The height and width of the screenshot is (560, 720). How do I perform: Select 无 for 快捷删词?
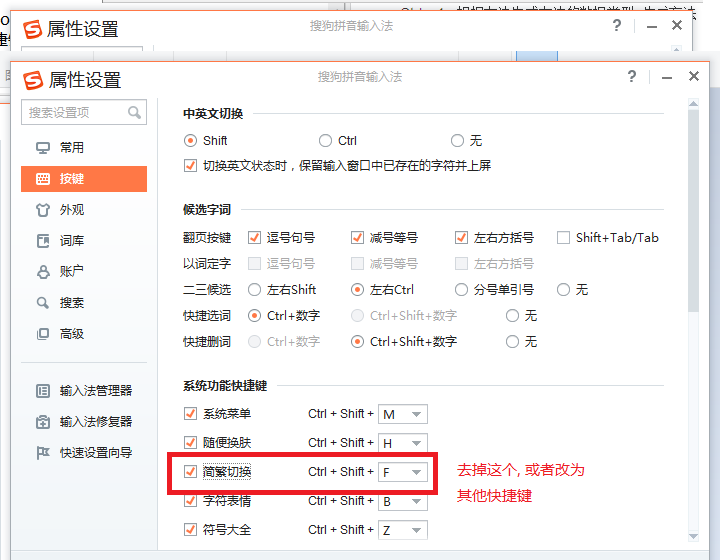point(512,342)
